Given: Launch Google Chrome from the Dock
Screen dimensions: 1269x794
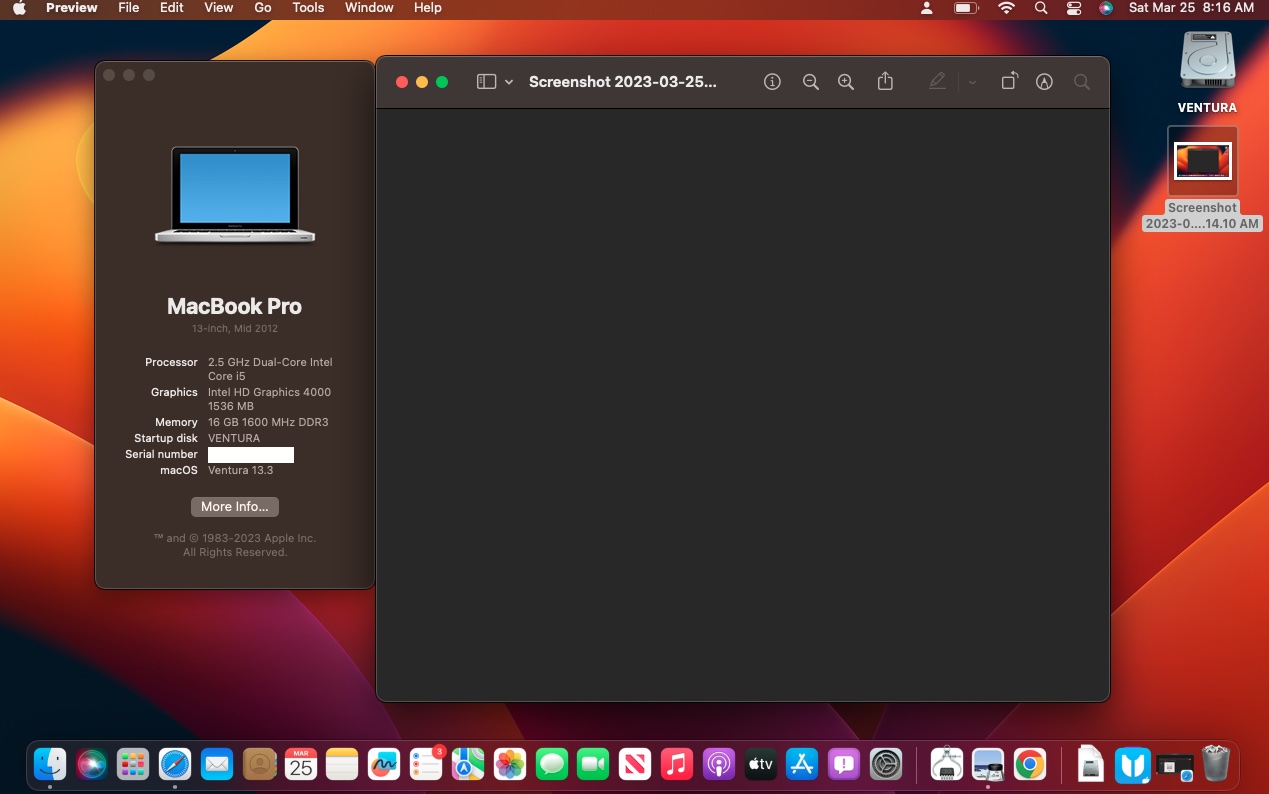Looking at the screenshot, I should [x=1030, y=765].
